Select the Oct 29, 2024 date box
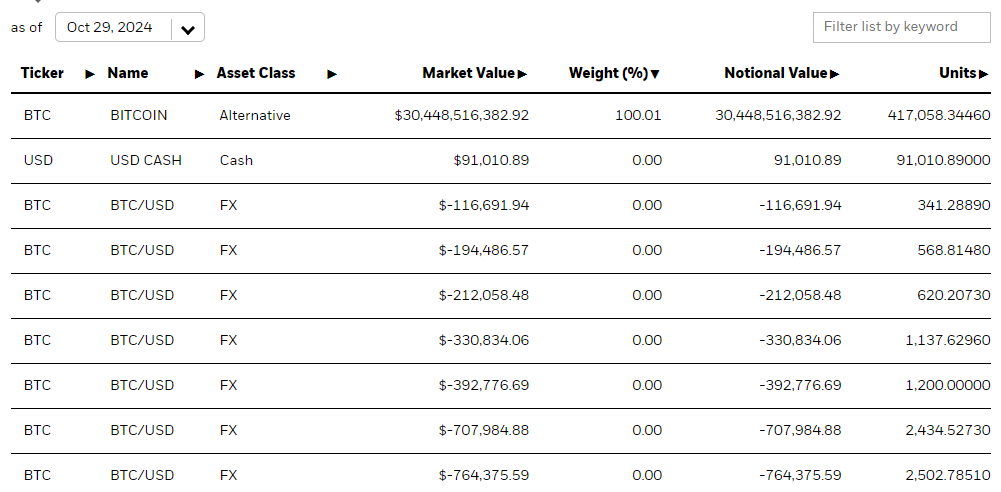Viewport: 1001px width, 492px height. point(110,28)
